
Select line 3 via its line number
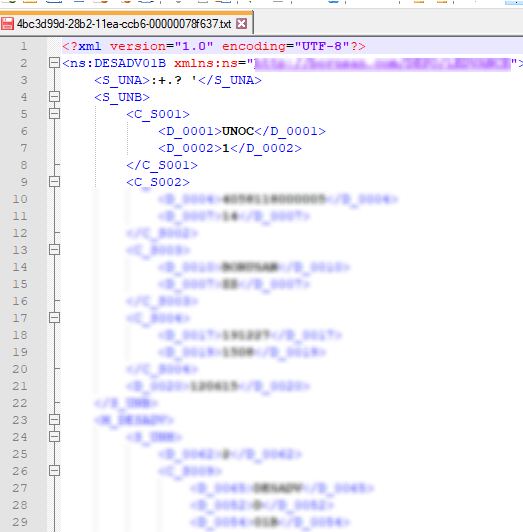[x=23, y=80]
